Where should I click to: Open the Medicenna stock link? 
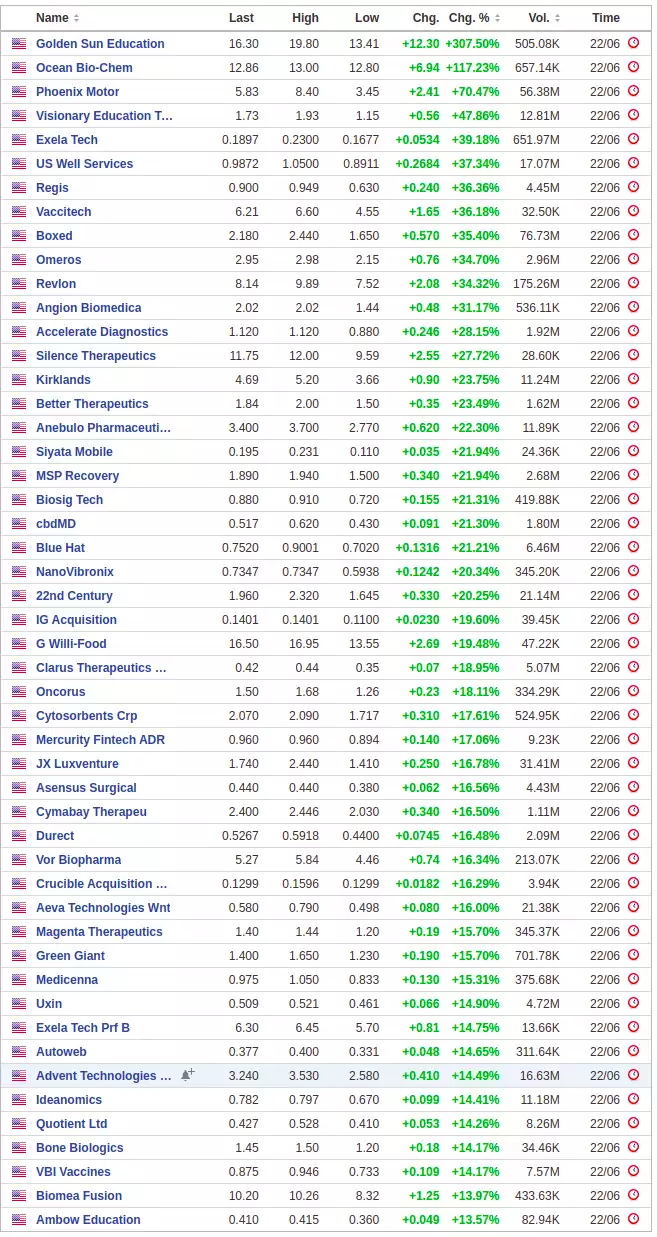pos(67,980)
